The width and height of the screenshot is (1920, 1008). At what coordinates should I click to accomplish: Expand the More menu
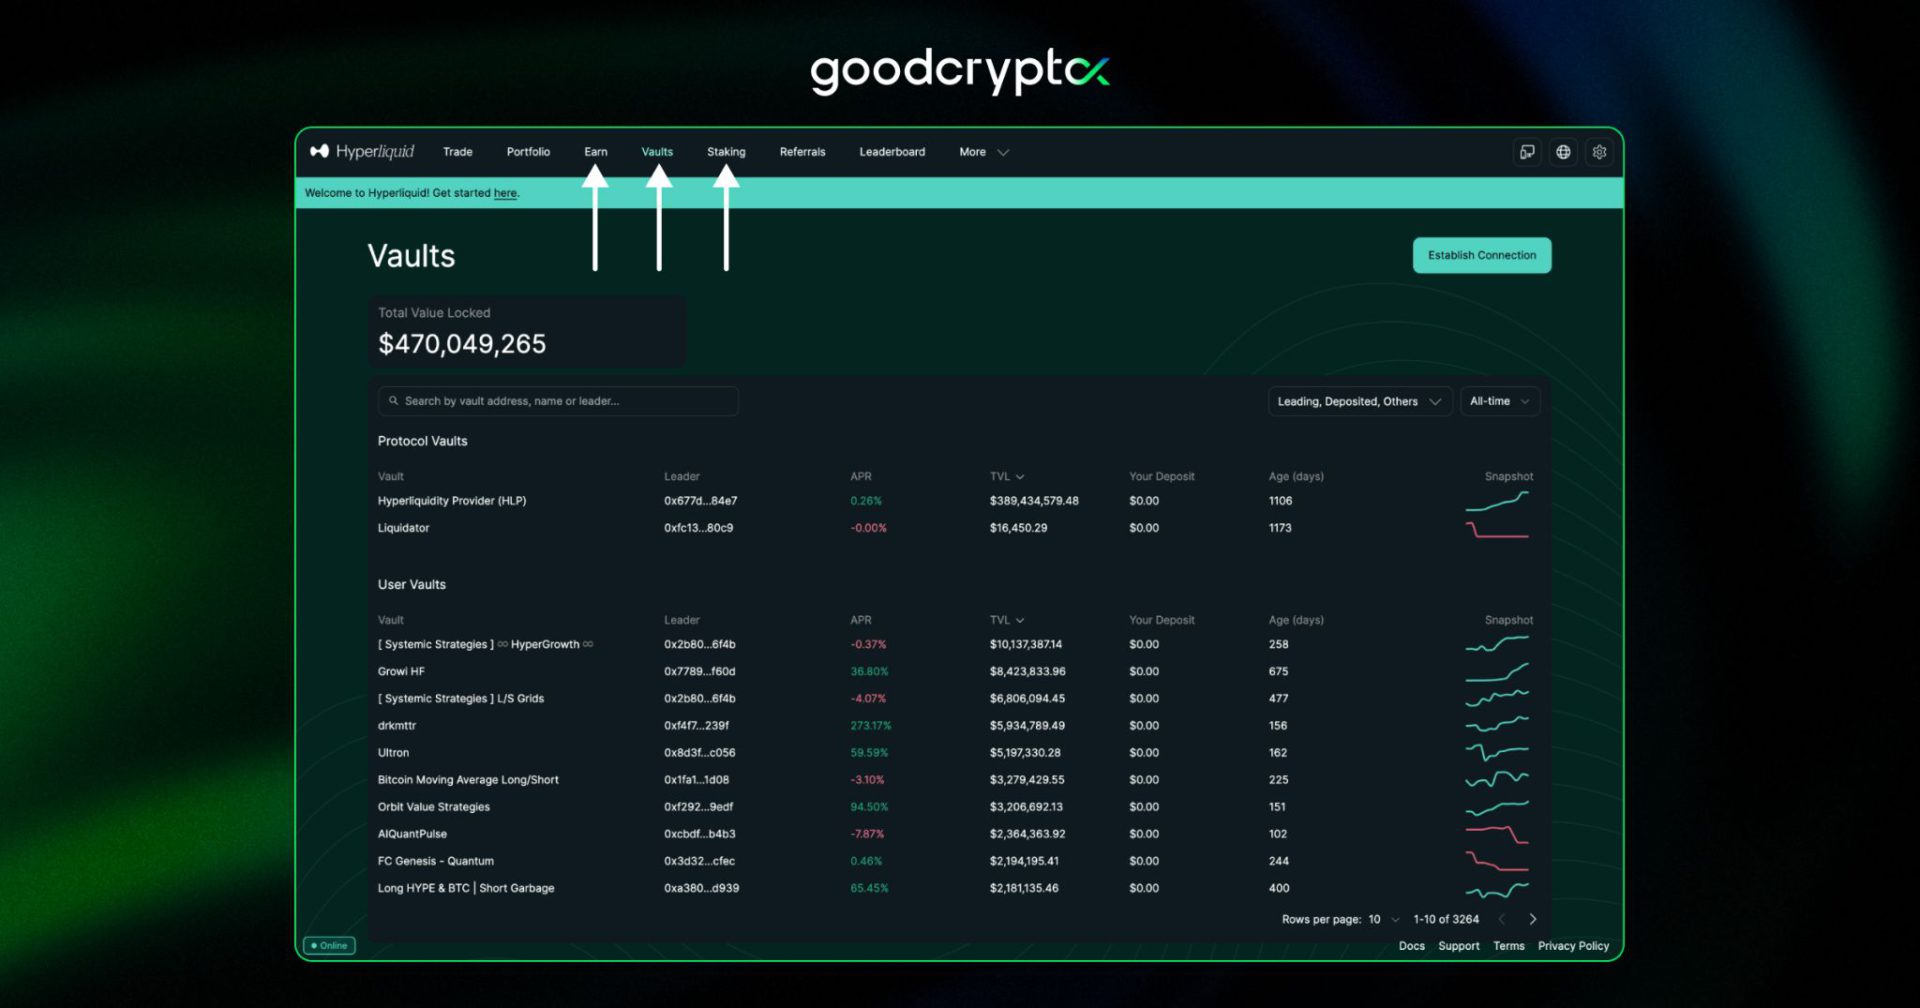pos(984,152)
